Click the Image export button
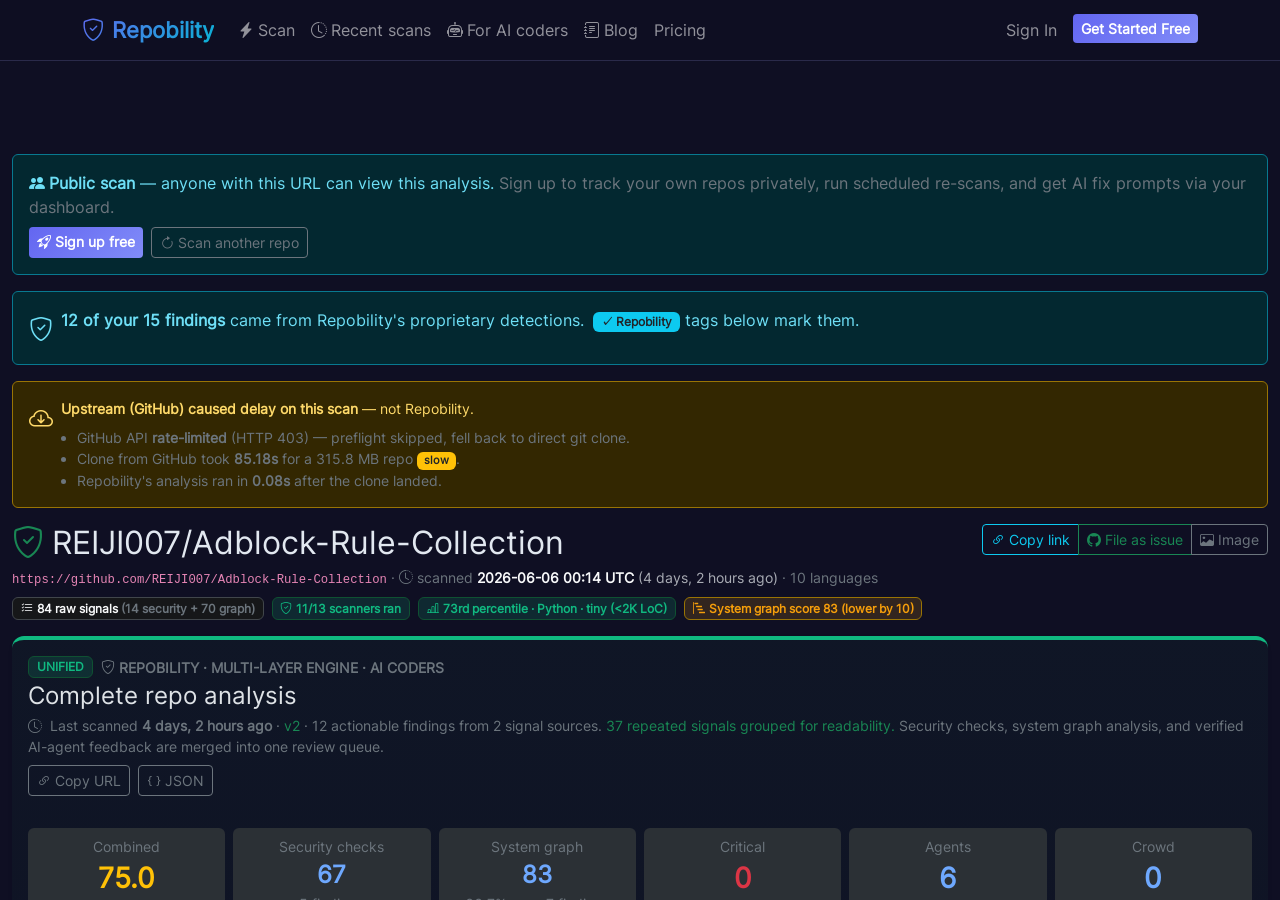1280x900 pixels. click(x=1229, y=539)
